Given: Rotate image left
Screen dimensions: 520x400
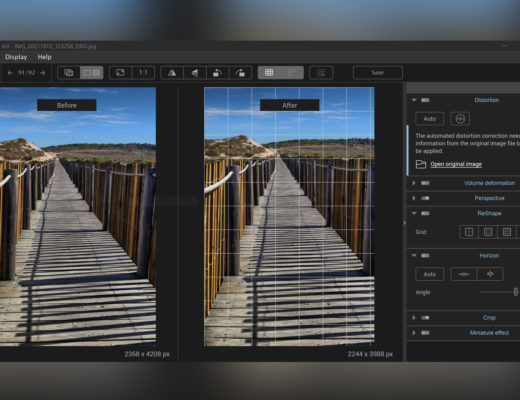Looking at the screenshot, I should point(218,73).
